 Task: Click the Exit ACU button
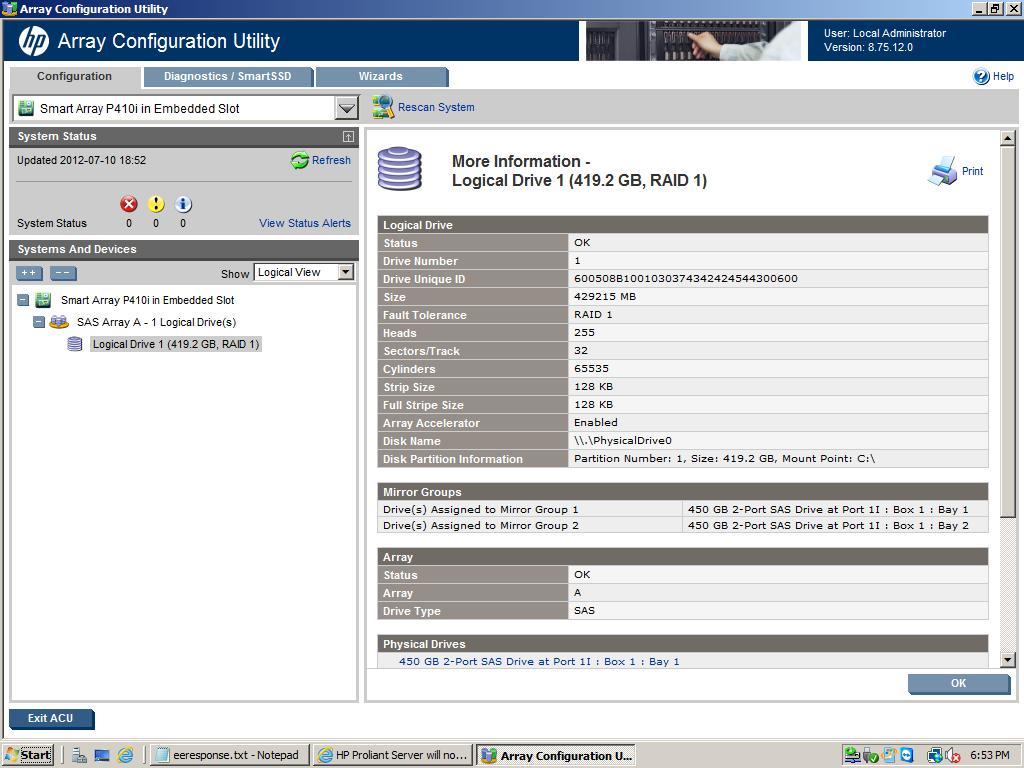51,718
